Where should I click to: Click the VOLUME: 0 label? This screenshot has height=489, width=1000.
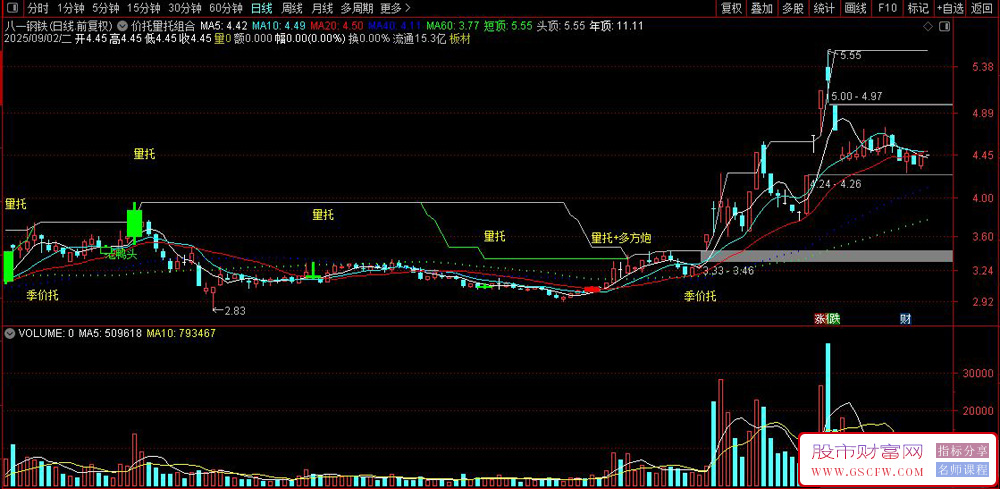click(x=47, y=333)
